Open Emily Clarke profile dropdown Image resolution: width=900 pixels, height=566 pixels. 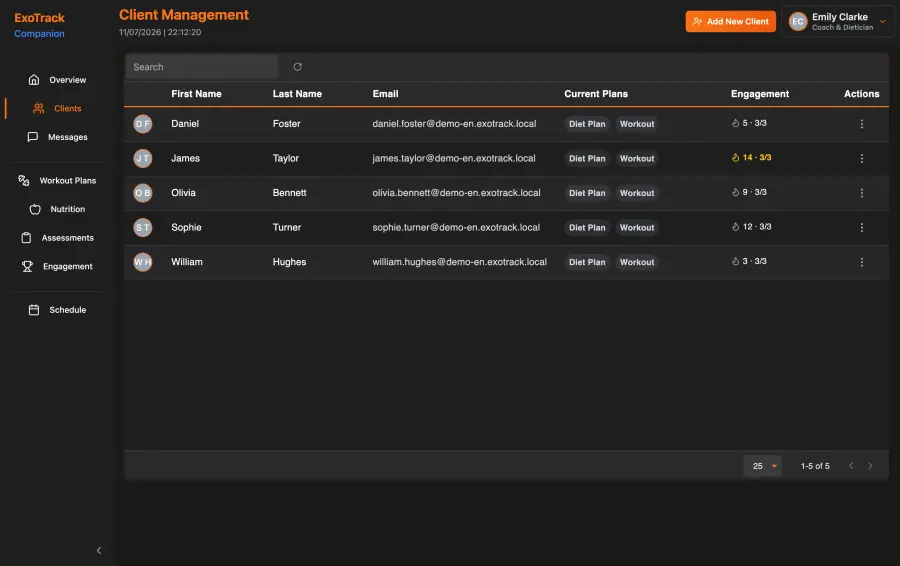point(837,22)
